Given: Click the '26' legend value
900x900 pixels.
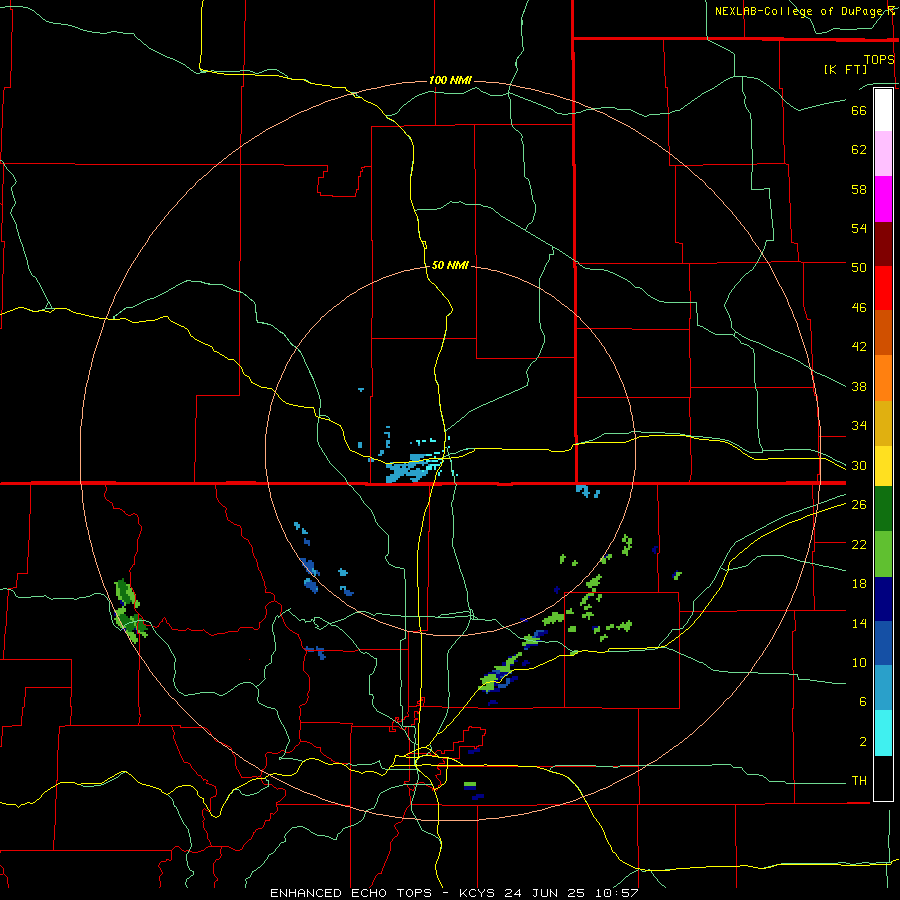Looking at the screenshot, I should pos(859,505).
